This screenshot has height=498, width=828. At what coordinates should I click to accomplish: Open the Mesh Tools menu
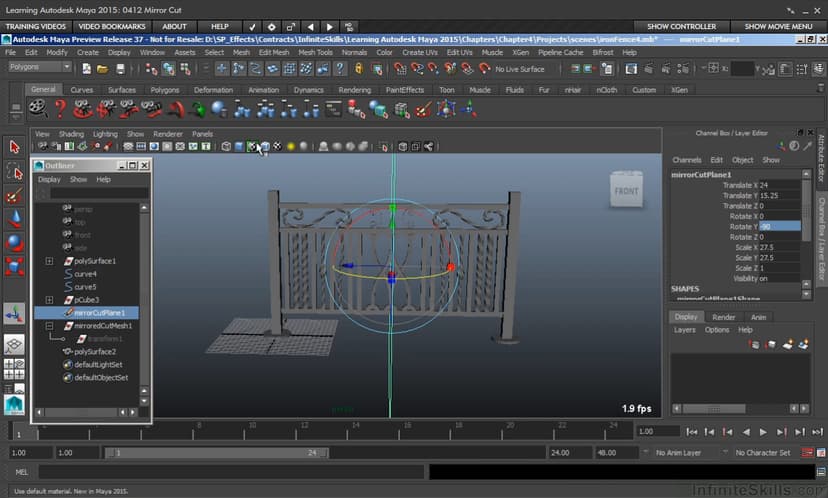[x=315, y=52]
